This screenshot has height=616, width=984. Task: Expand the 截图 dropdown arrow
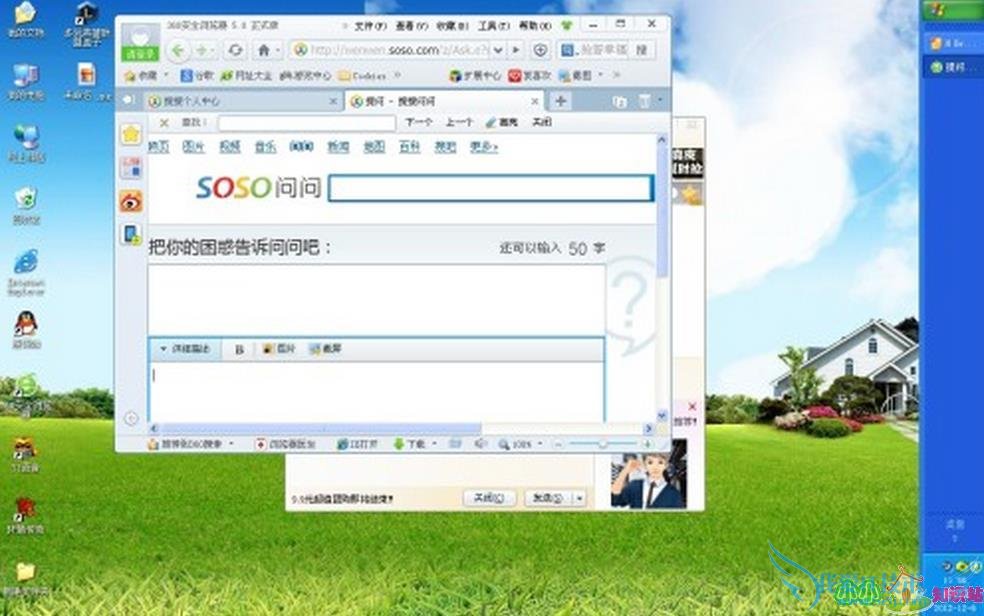click(x=601, y=75)
